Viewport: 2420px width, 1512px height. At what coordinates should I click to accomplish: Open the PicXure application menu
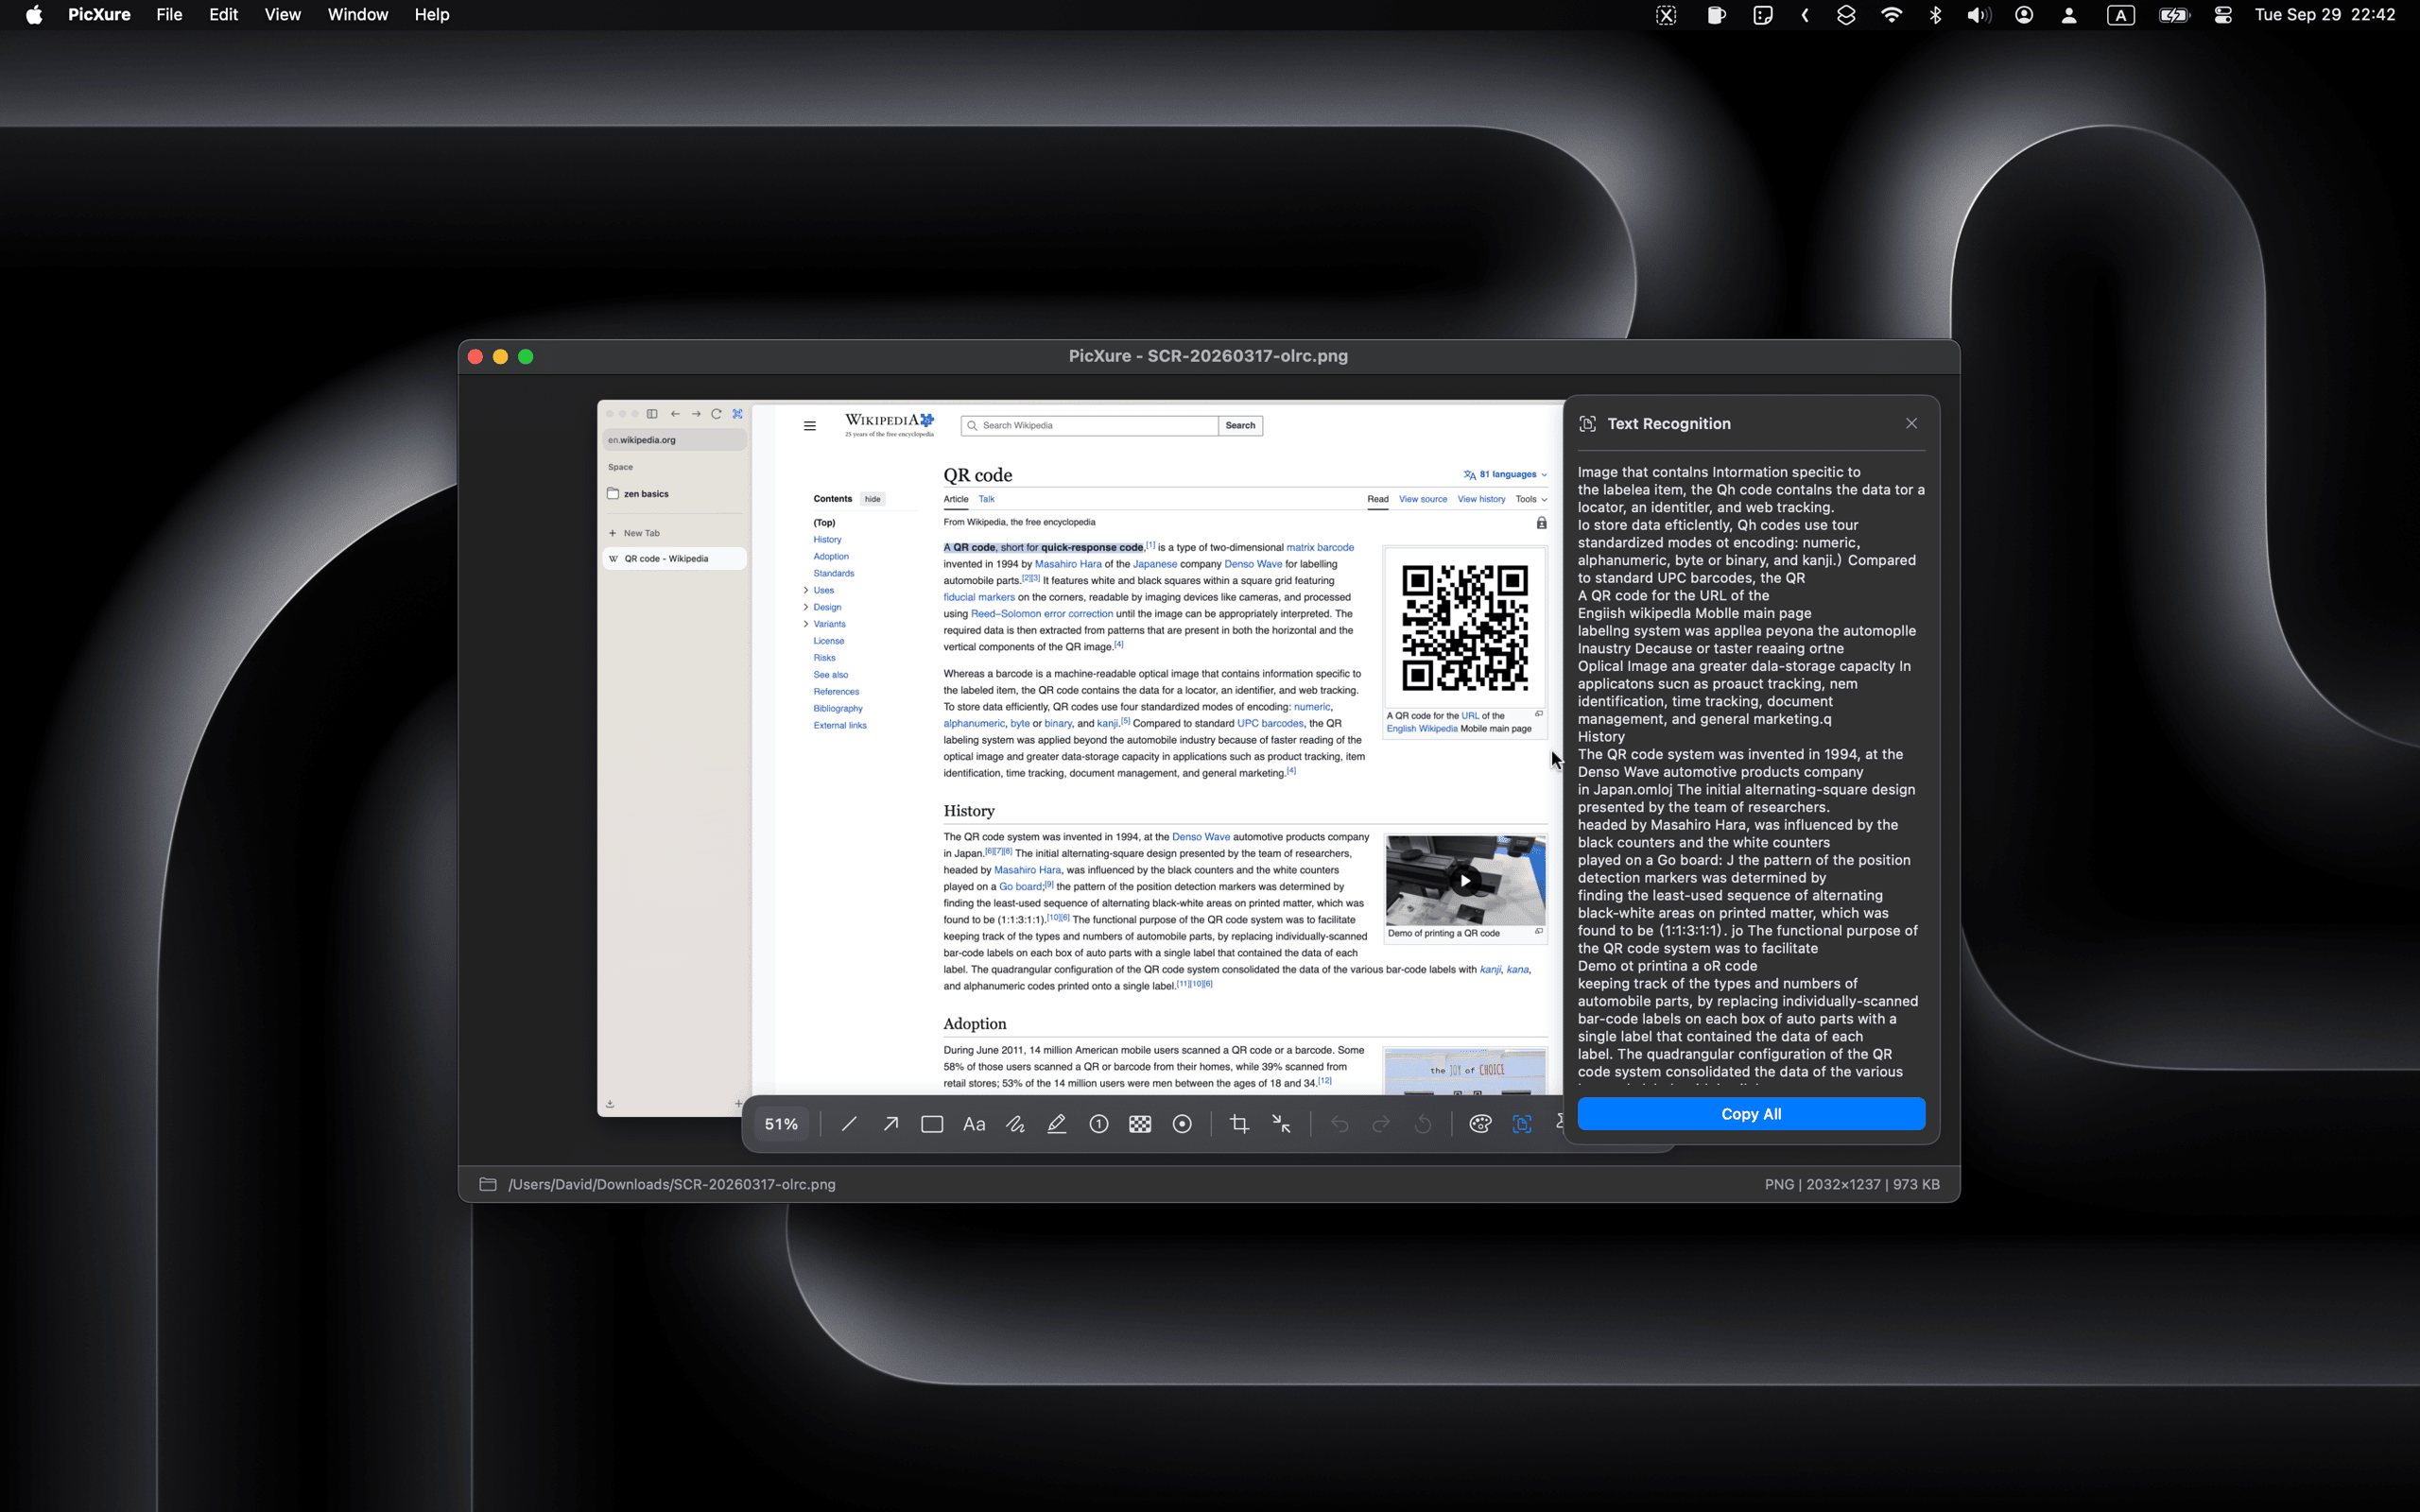99,15
